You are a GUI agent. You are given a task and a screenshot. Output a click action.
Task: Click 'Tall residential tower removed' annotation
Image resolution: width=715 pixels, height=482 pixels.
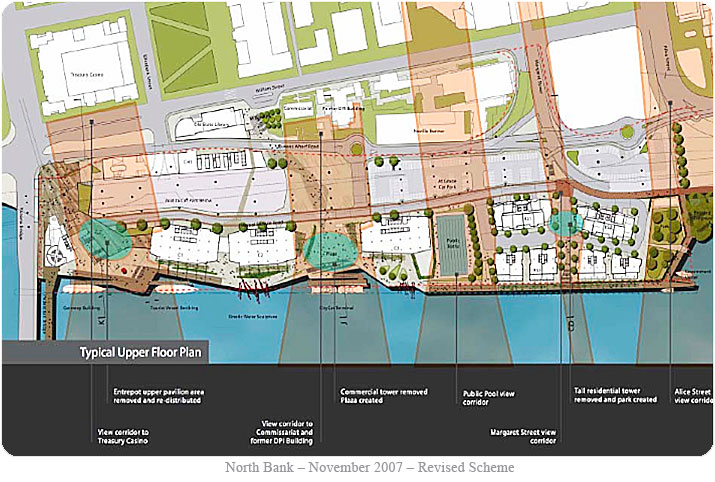pos(615,395)
